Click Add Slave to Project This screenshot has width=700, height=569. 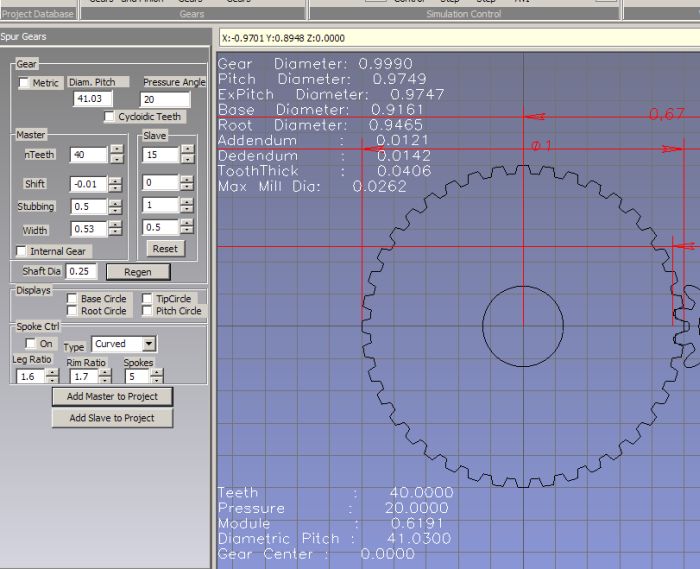point(112,418)
